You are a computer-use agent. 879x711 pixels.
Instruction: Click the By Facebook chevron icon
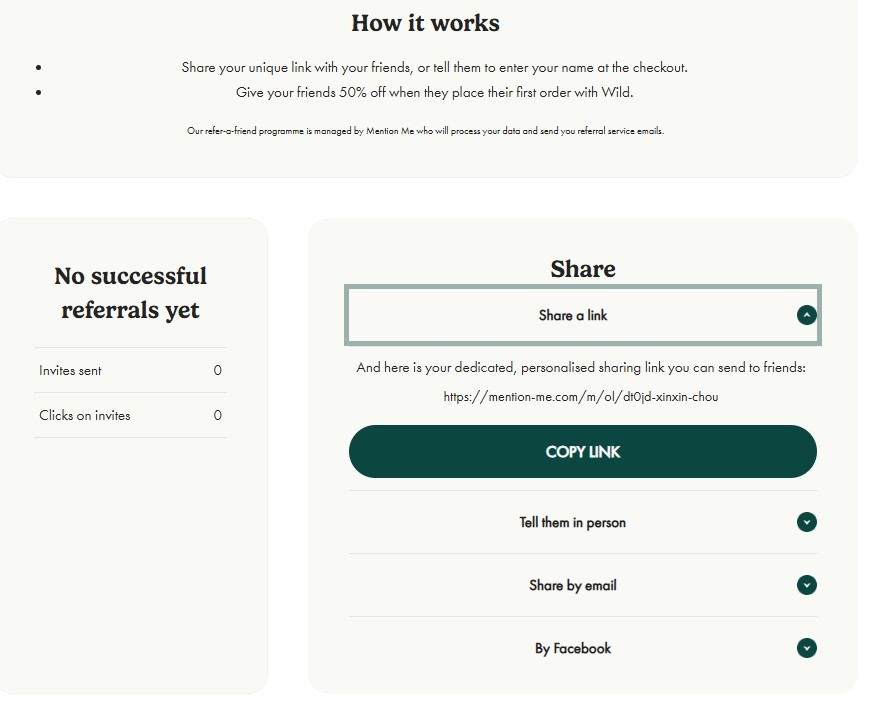(806, 648)
